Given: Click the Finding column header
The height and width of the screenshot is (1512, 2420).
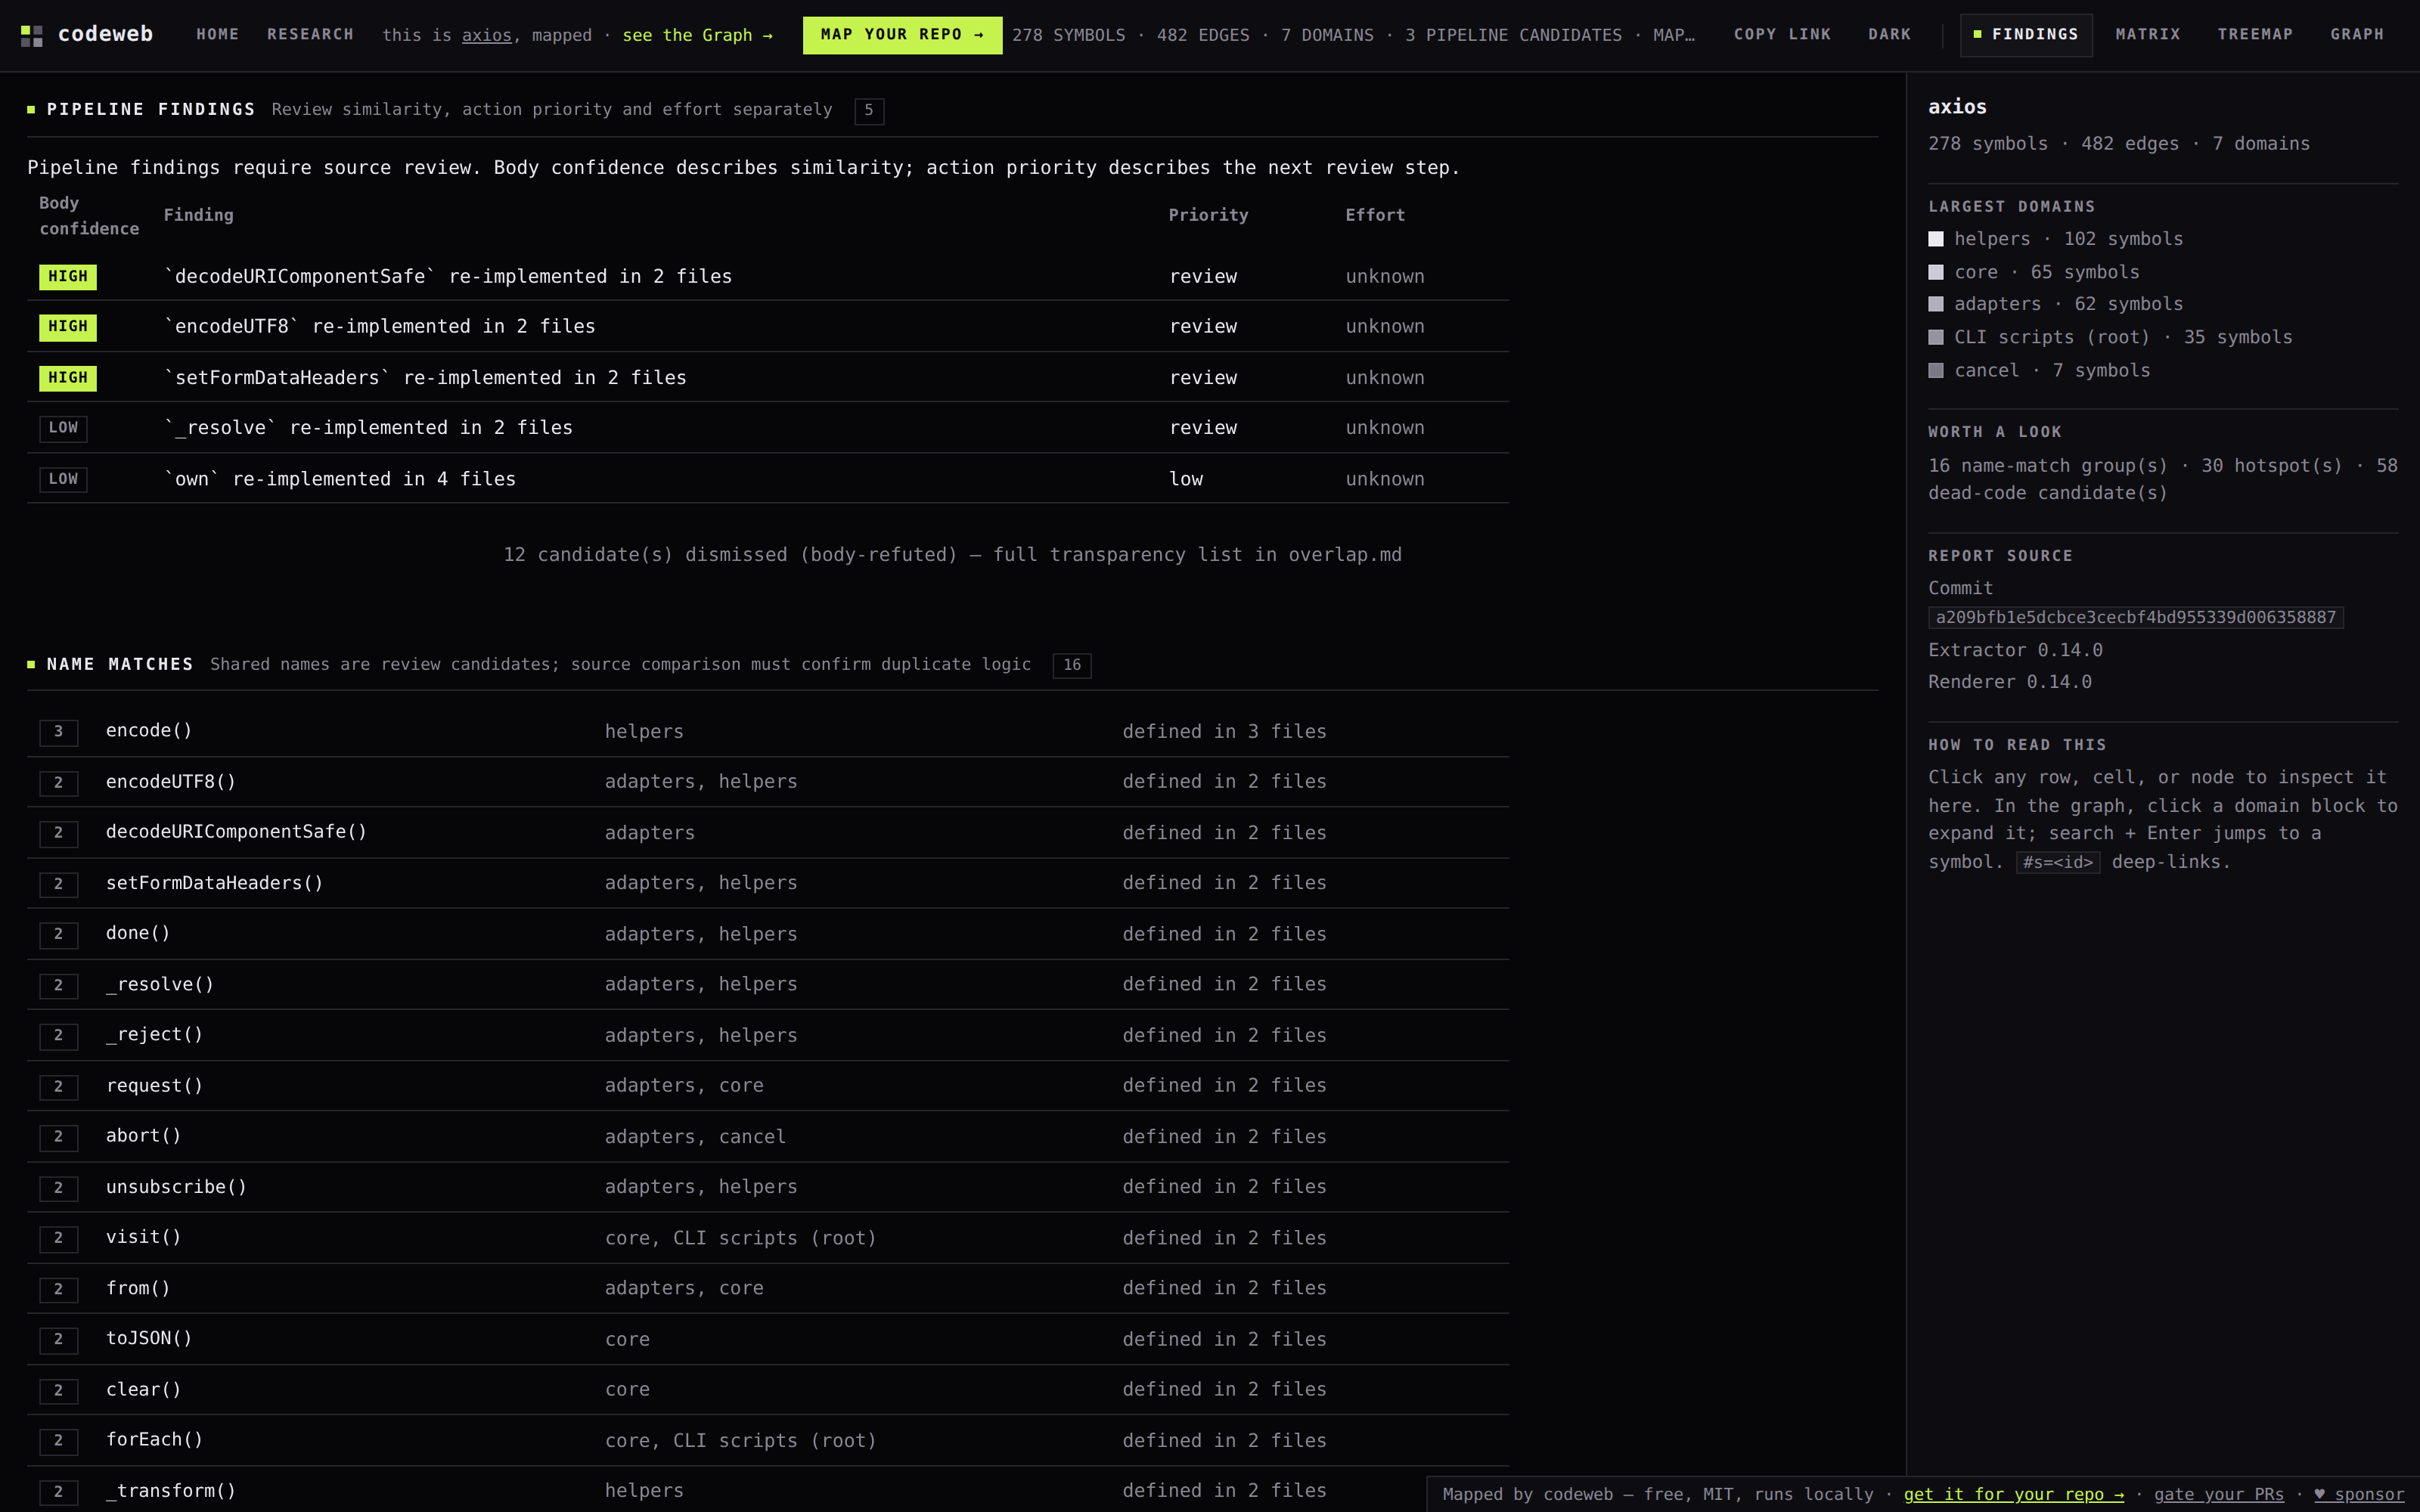Looking at the screenshot, I should [198, 215].
